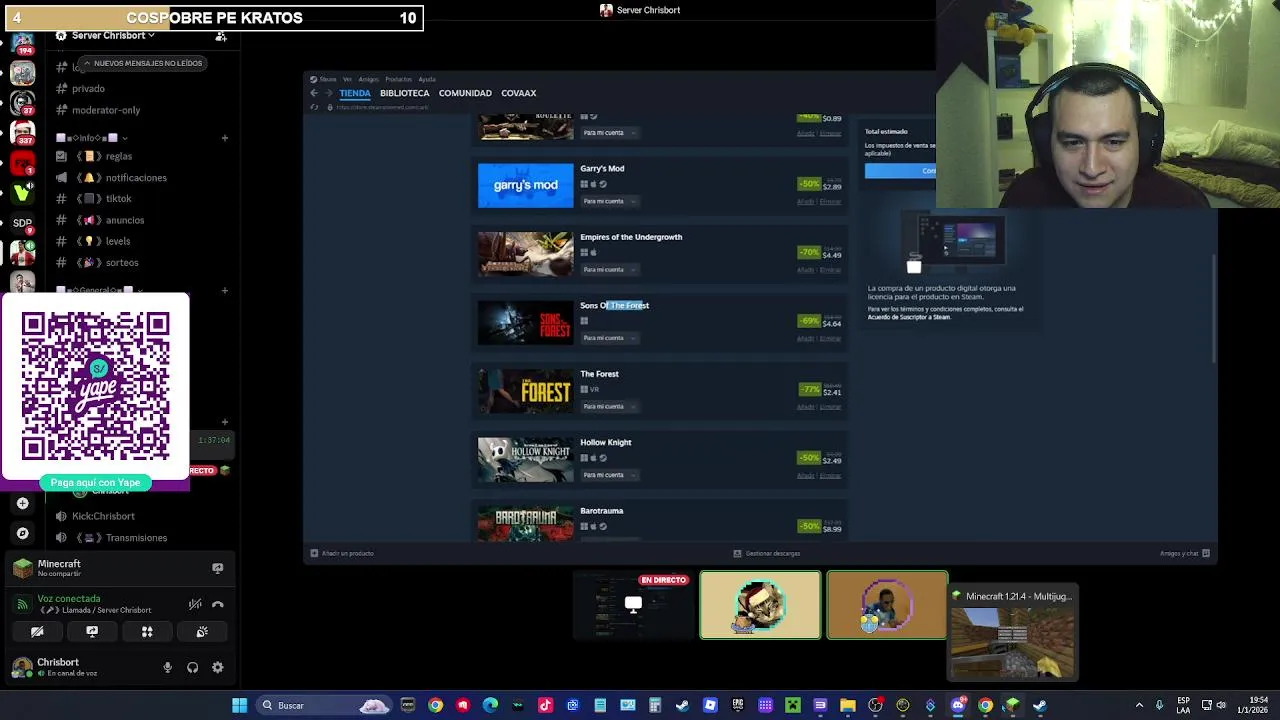Open the Minecraft 1.21.4 window preview

[1013, 634]
